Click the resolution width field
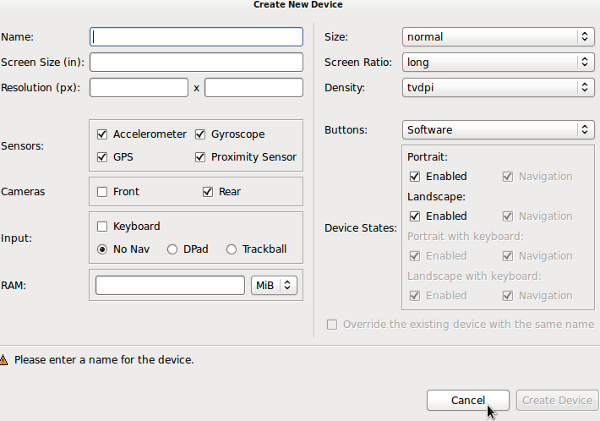The width and height of the screenshot is (600, 421). click(138, 87)
